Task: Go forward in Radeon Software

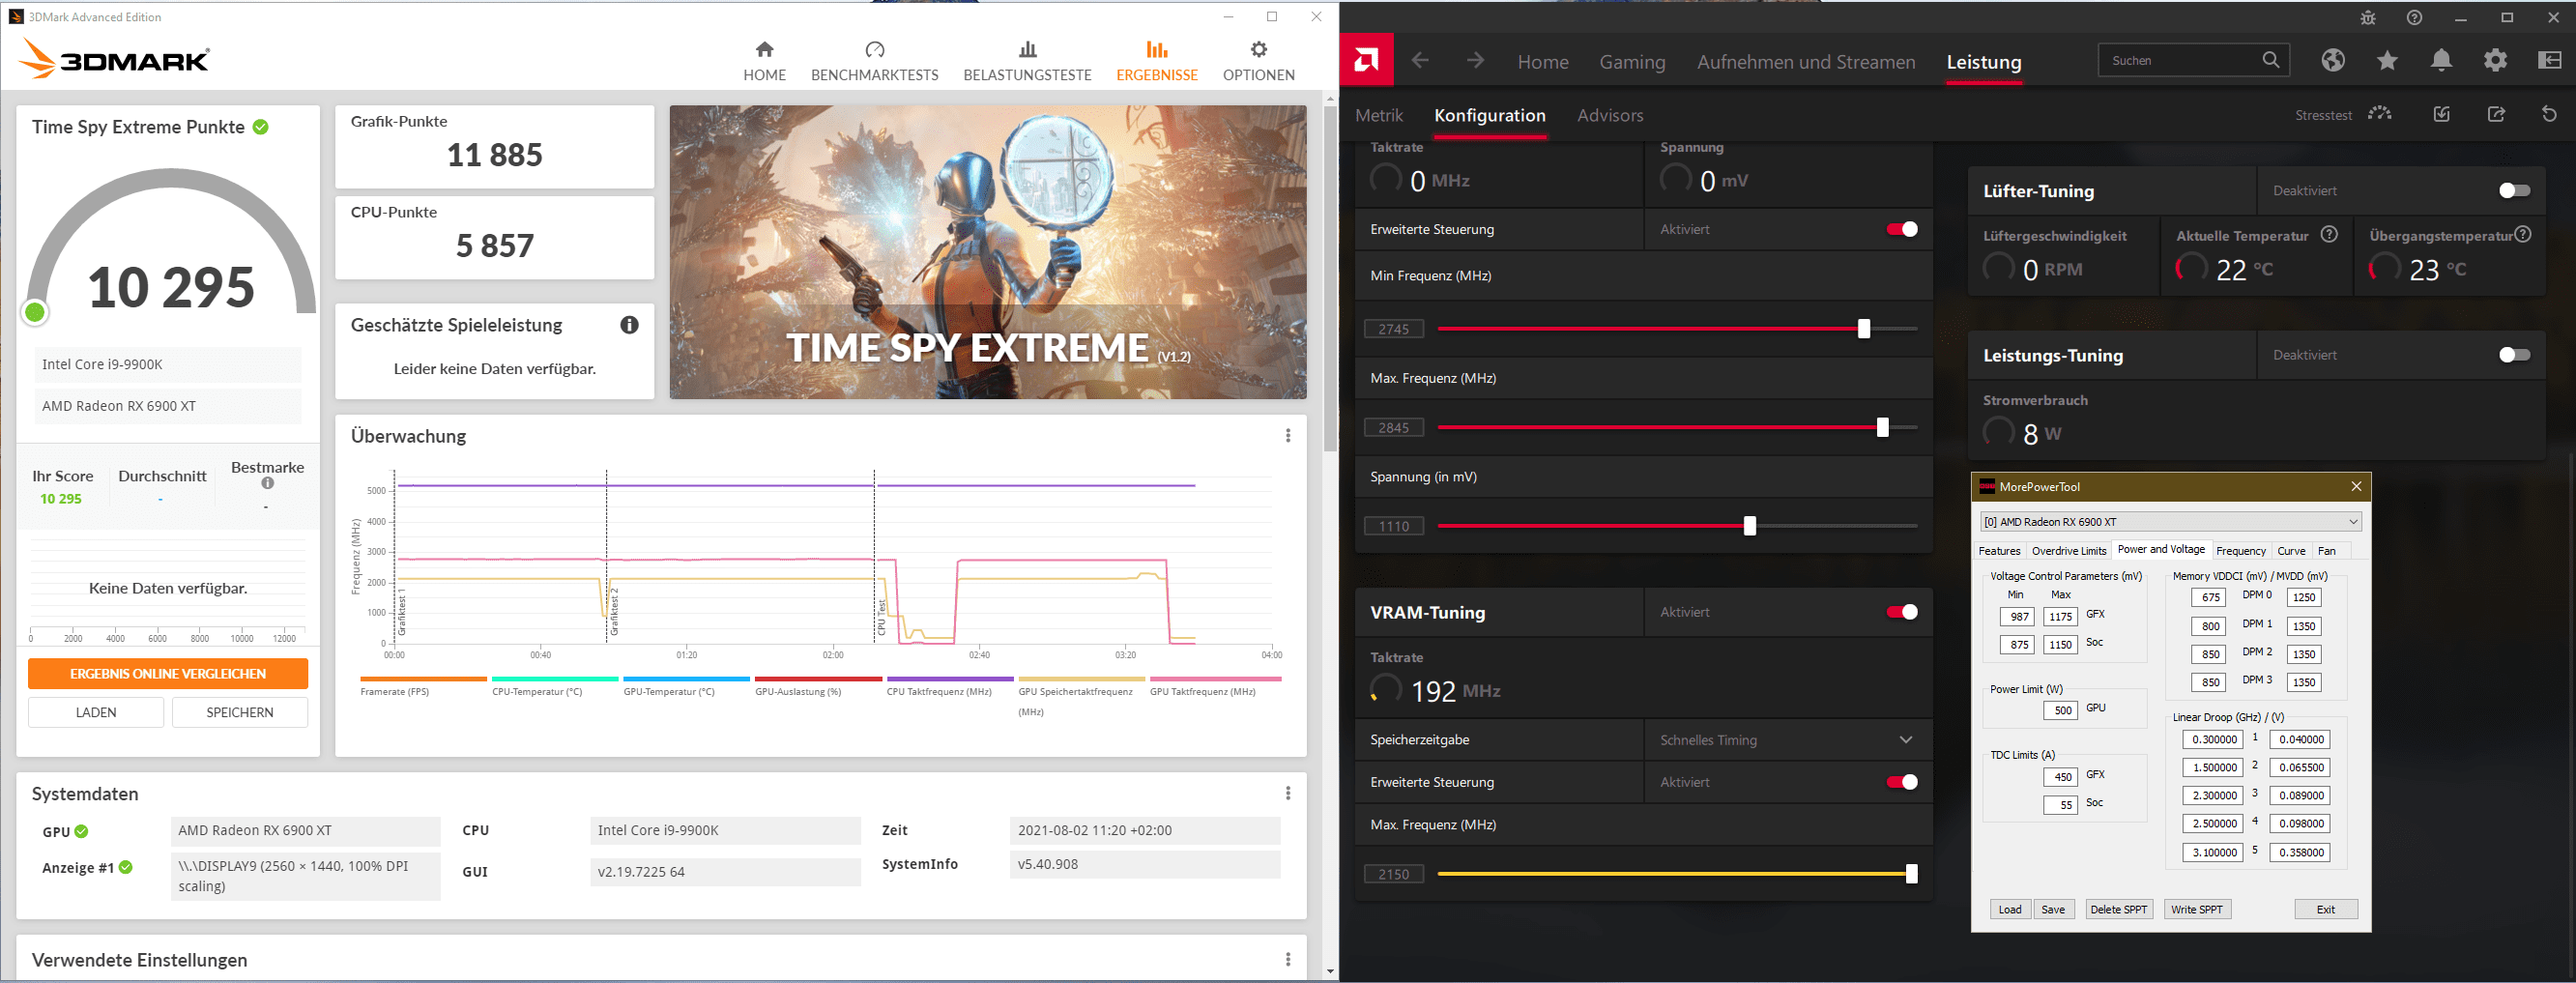Action: click(x=1475, y=61)
